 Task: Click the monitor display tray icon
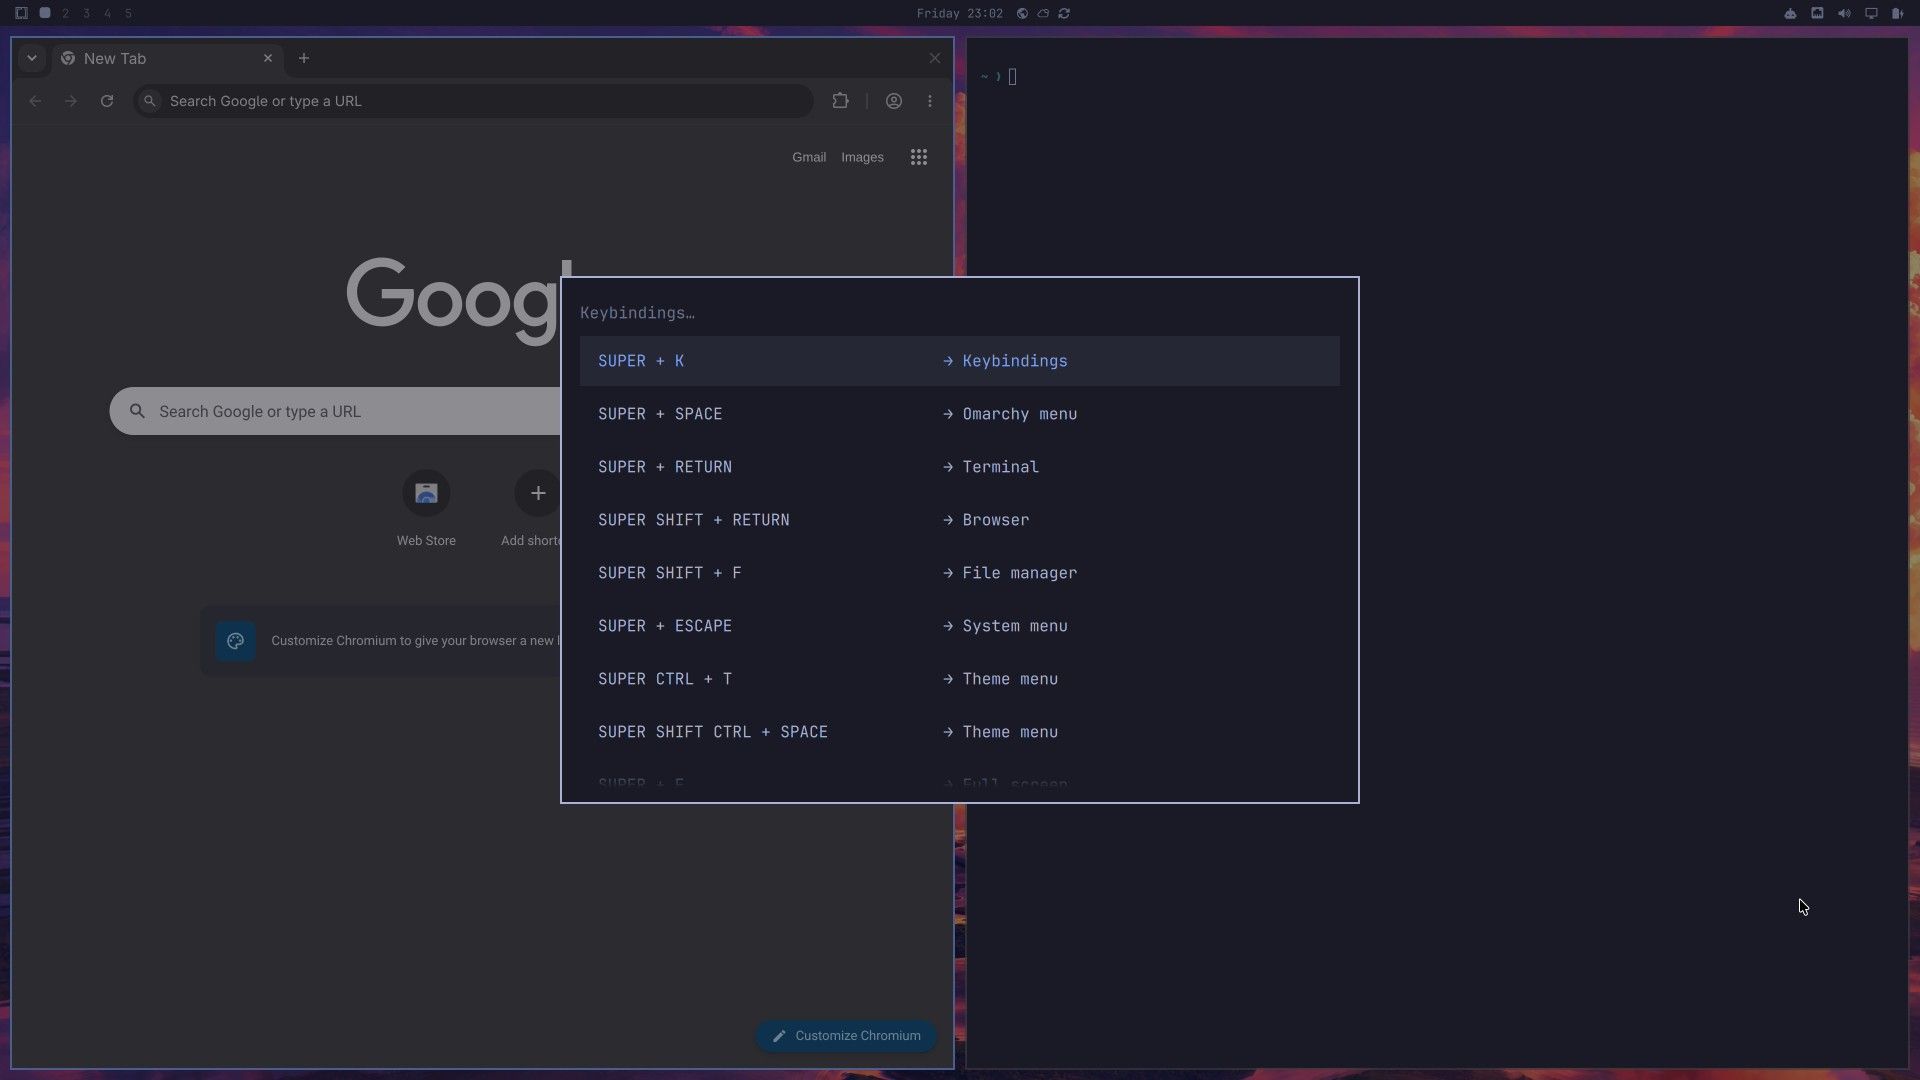click(x=1871, y=13)
